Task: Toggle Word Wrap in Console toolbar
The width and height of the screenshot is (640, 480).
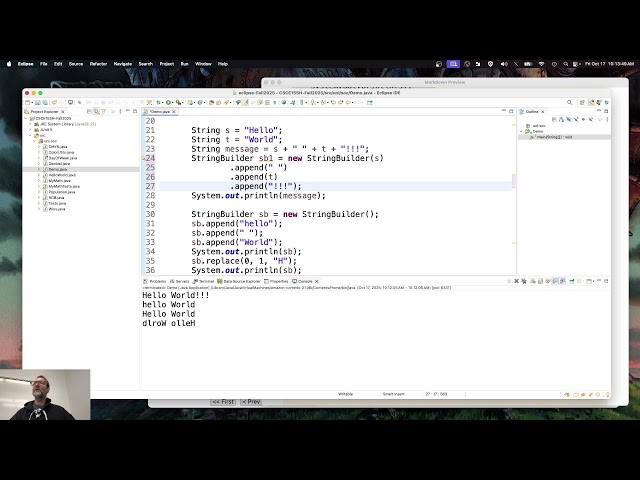Action: pos(548,281)
